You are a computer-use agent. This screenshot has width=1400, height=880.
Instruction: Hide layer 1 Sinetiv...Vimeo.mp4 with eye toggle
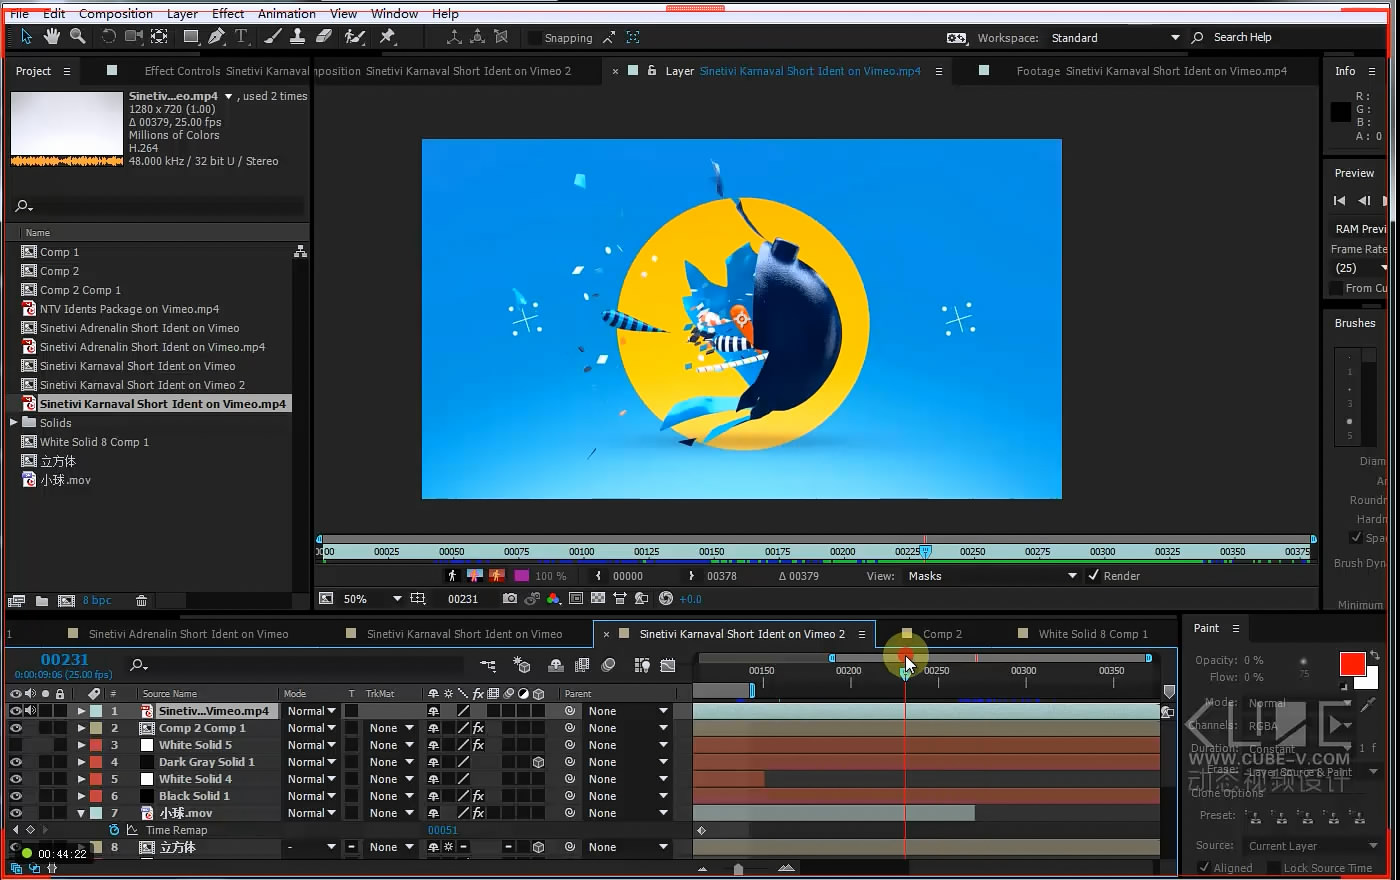15,711
